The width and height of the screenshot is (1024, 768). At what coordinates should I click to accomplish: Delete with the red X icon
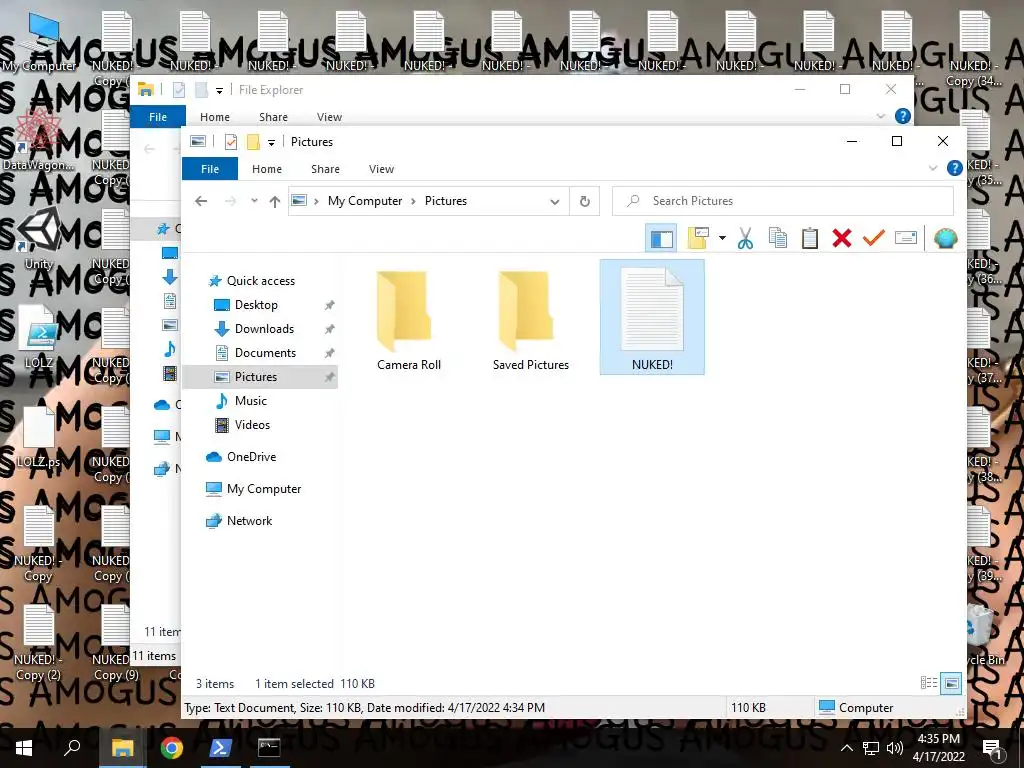842,238
